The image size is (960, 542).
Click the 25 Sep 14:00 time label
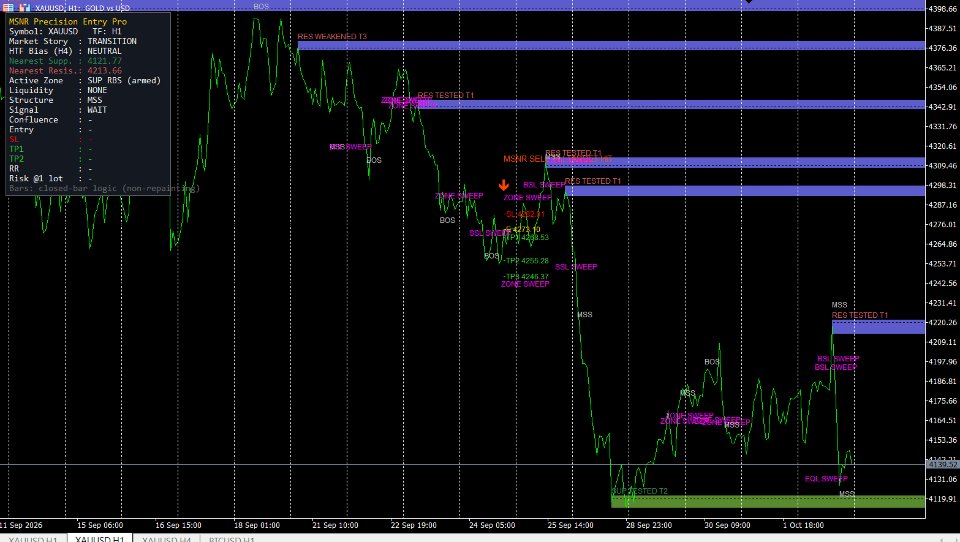click(x=570, y=525)
